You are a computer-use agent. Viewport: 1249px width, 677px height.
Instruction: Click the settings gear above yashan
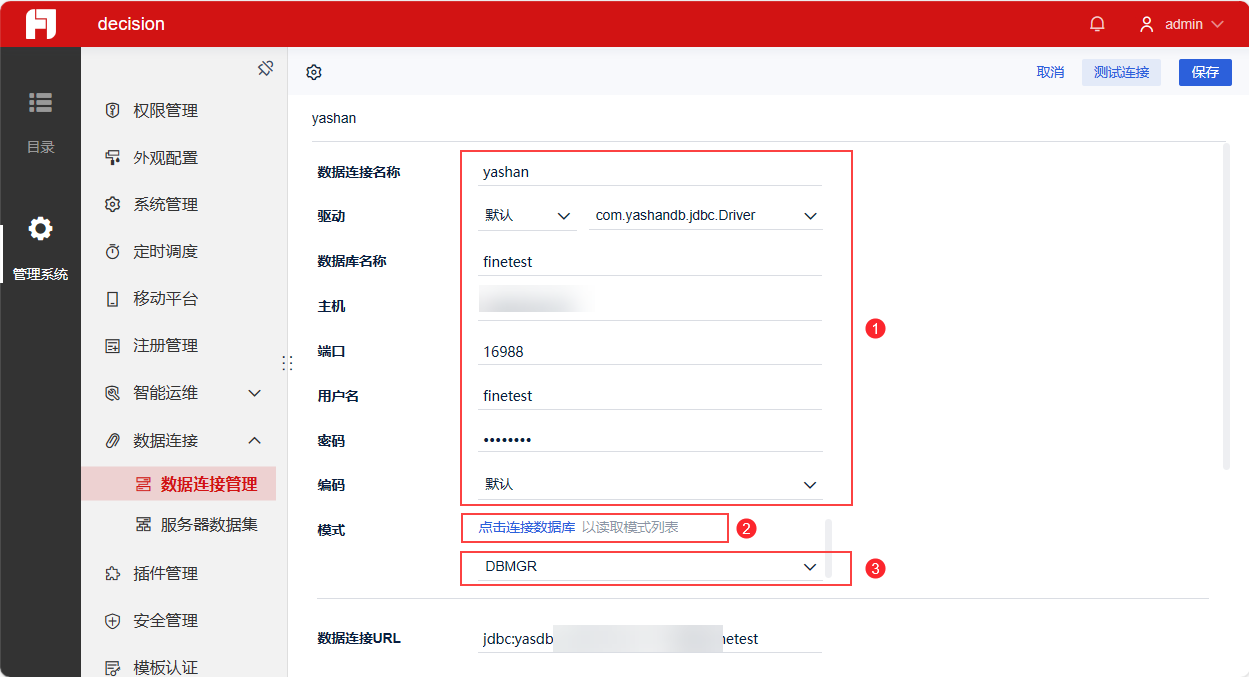coord(314,72)
